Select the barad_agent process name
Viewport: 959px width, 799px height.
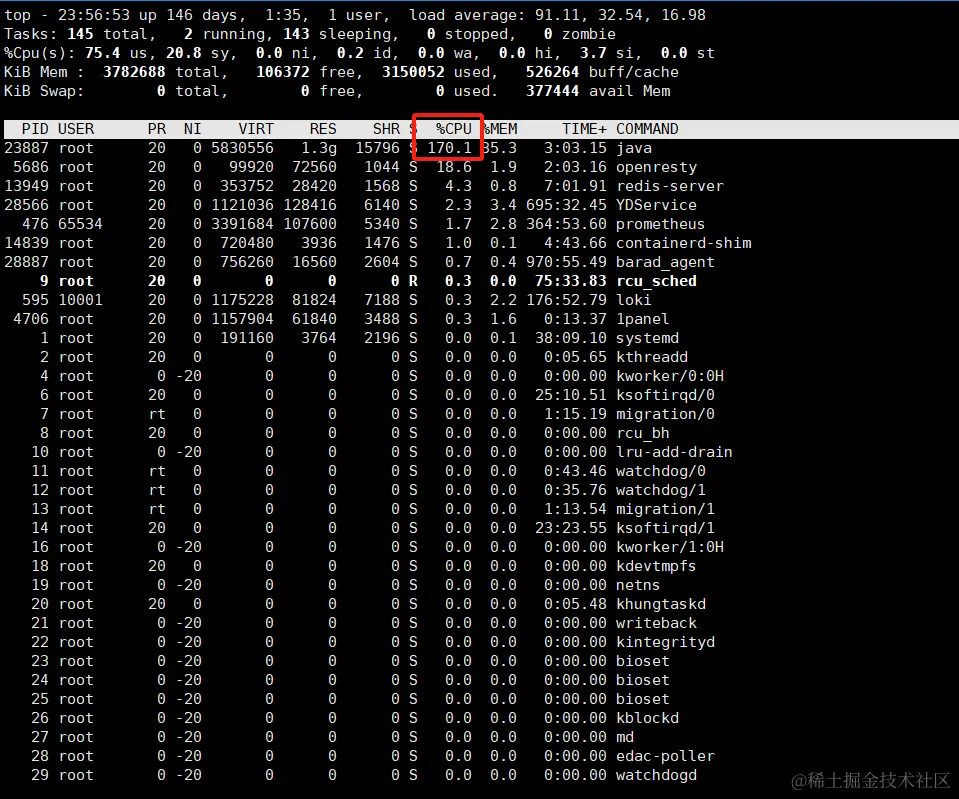tap(665, 262)
